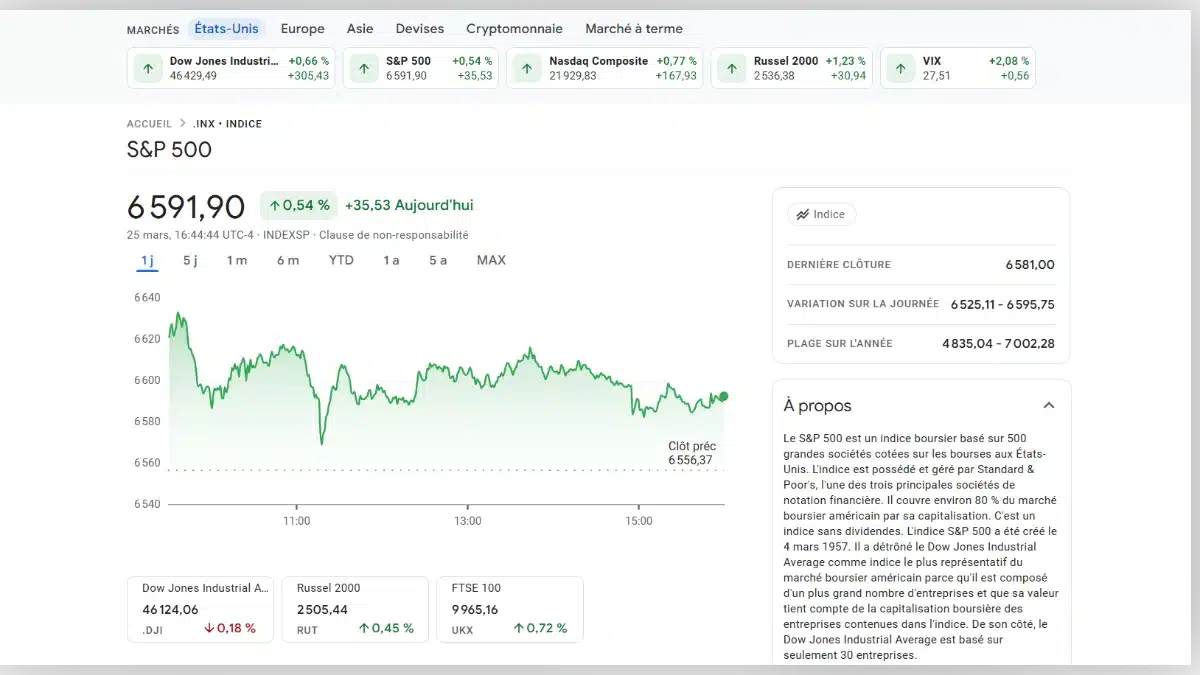Select the Marché à terme tab

coord(634,28)
